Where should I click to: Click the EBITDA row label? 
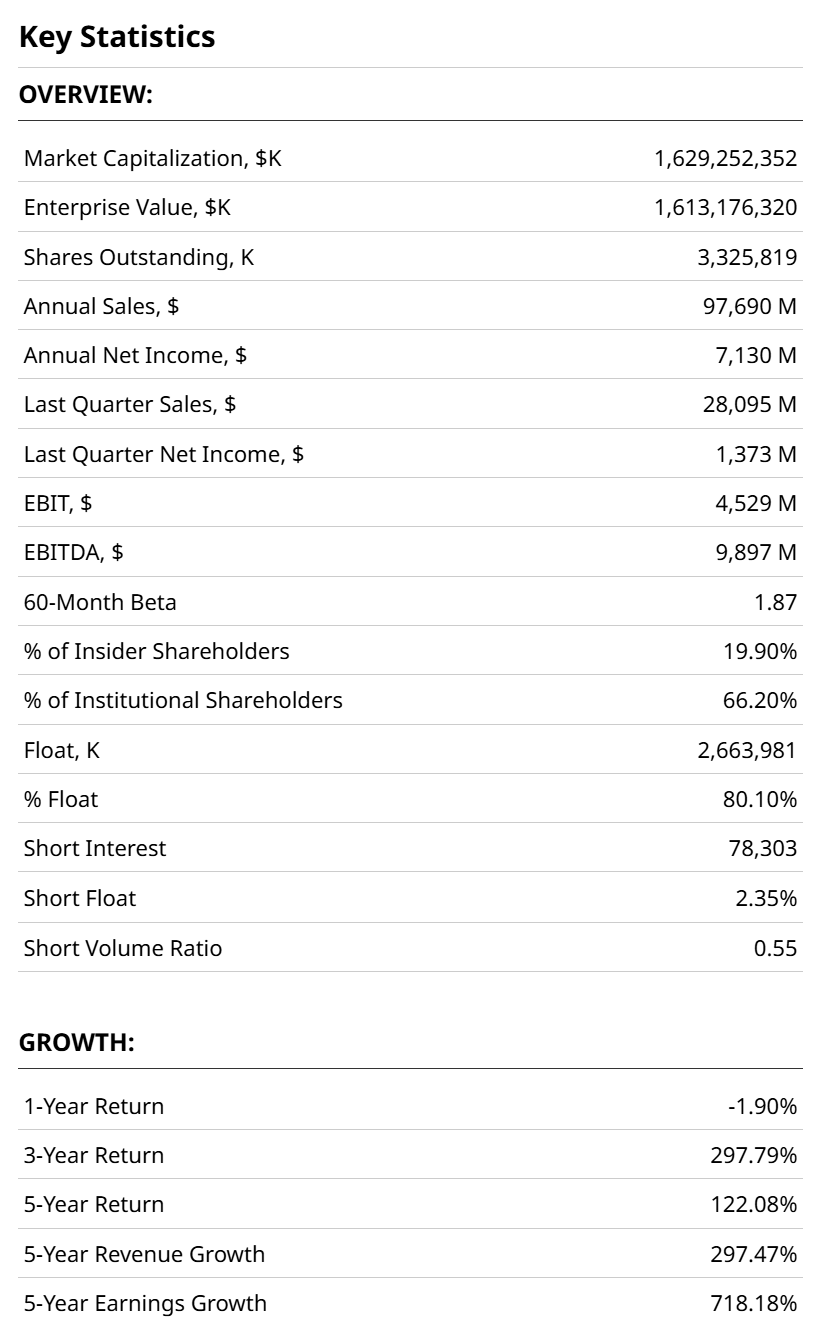click(x=73, y=552)
